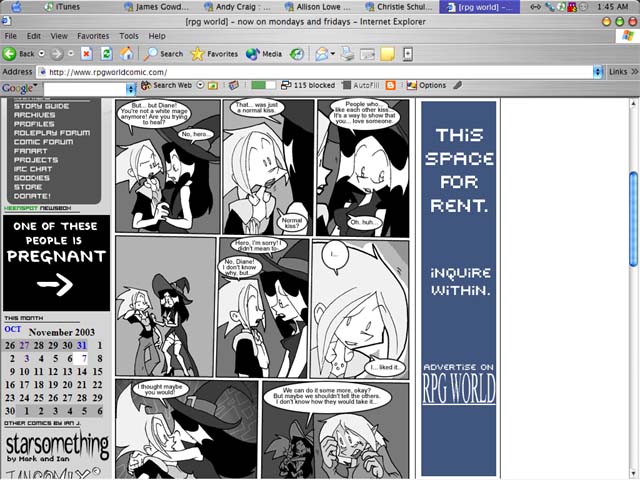Click the system tray chain link icon
The height and width of the screenshot is (480, 640).
click(536, 7)
